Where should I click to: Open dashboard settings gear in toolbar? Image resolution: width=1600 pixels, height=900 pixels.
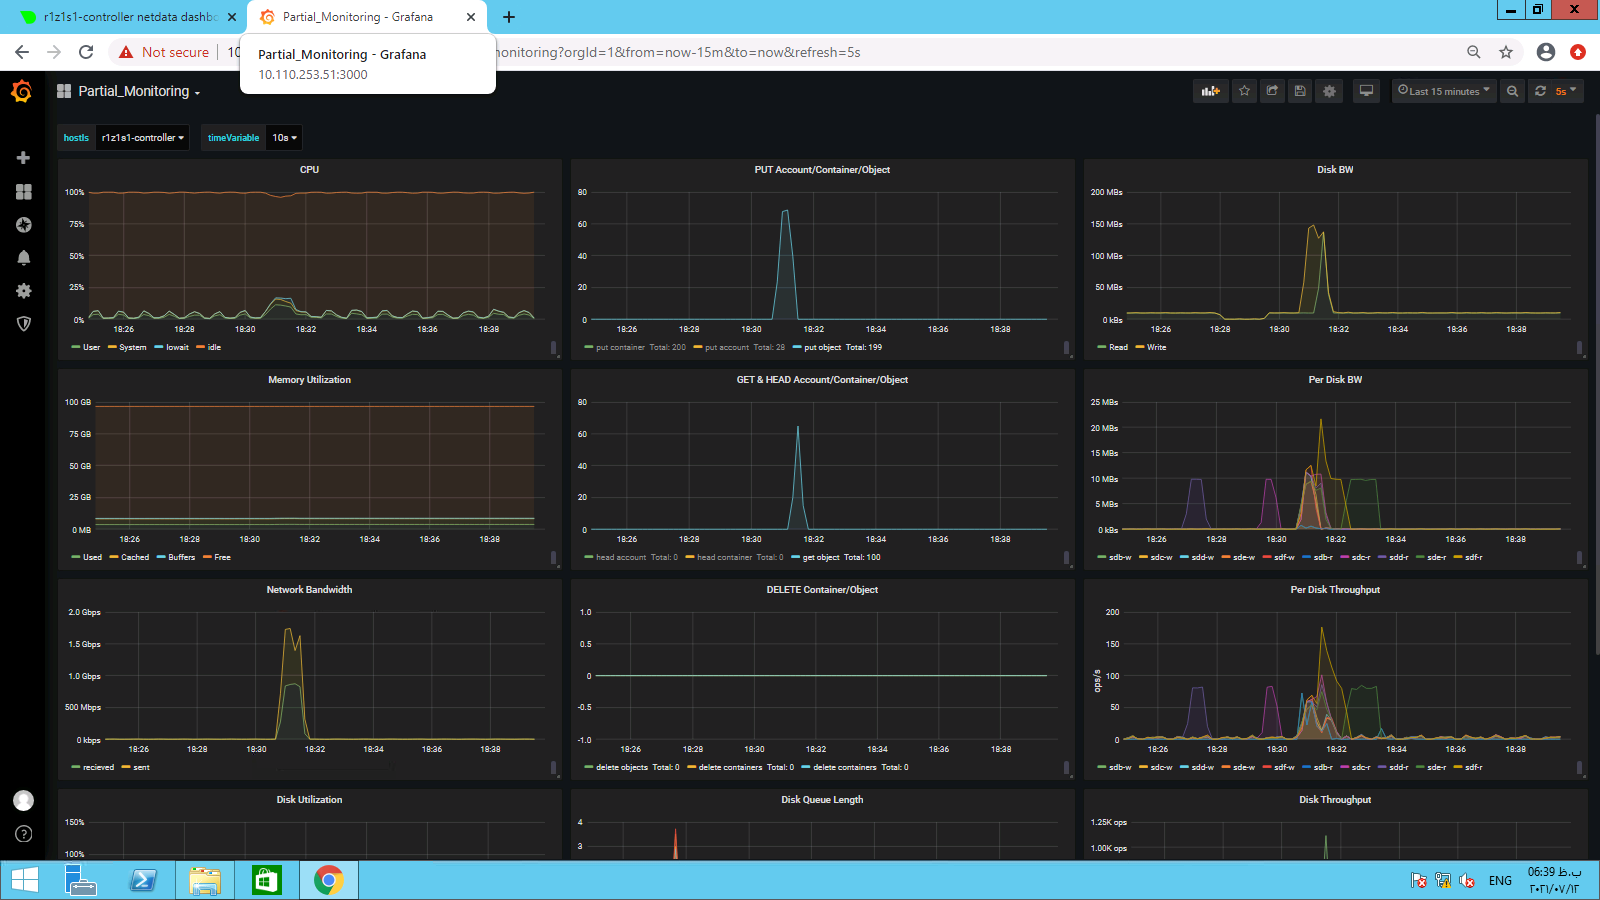point(1329,91)
